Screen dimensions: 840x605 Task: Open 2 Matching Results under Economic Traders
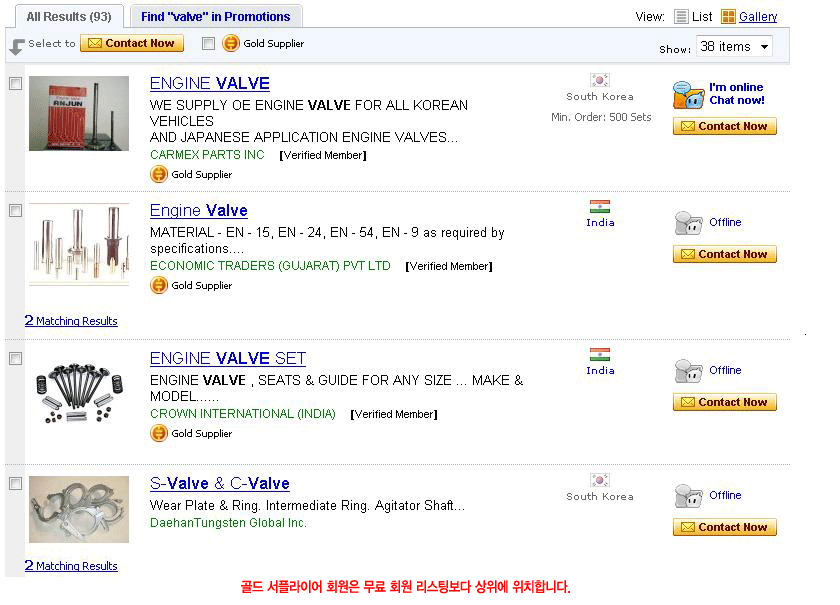[x=71, y=321]
